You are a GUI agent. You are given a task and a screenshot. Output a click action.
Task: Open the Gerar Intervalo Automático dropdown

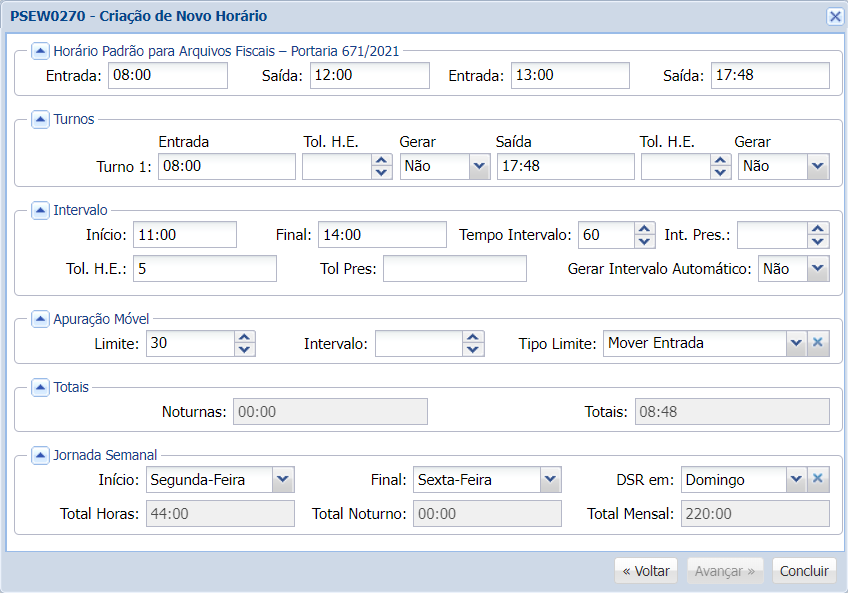[816, 268]
